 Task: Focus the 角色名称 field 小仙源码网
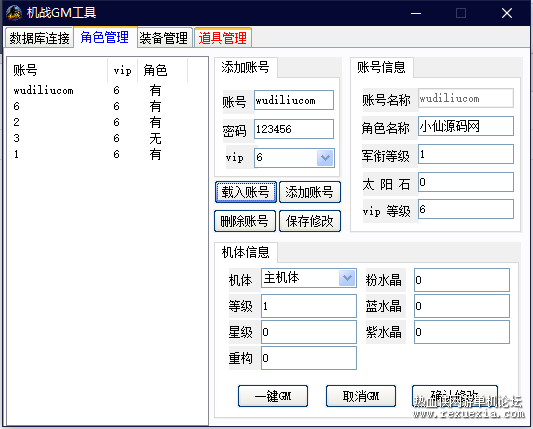tap(466, 126)
